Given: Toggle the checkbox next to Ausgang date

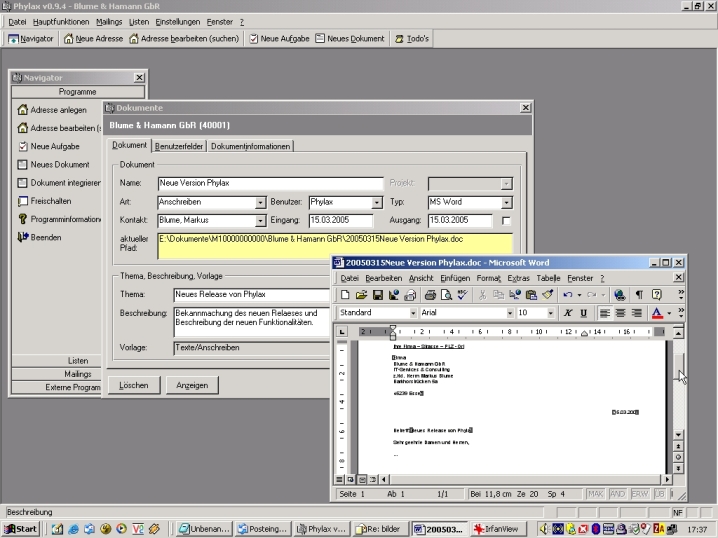Looking at the screenshot, I should 506,220.
